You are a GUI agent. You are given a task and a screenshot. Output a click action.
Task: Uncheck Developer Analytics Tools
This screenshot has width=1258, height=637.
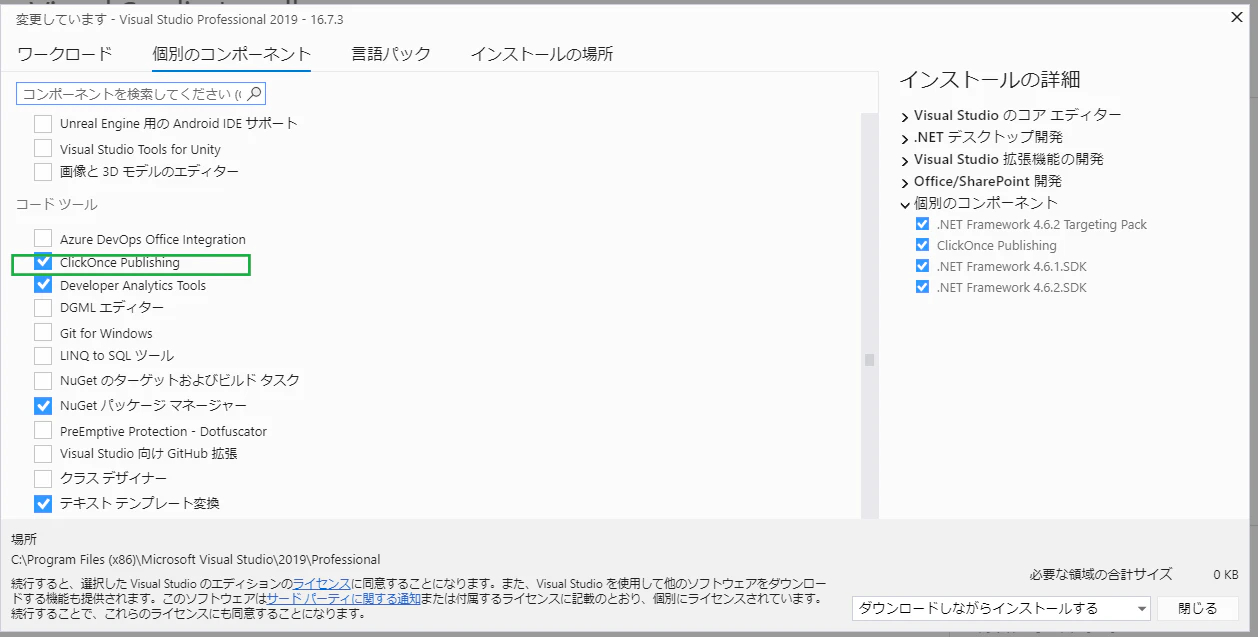43,285
